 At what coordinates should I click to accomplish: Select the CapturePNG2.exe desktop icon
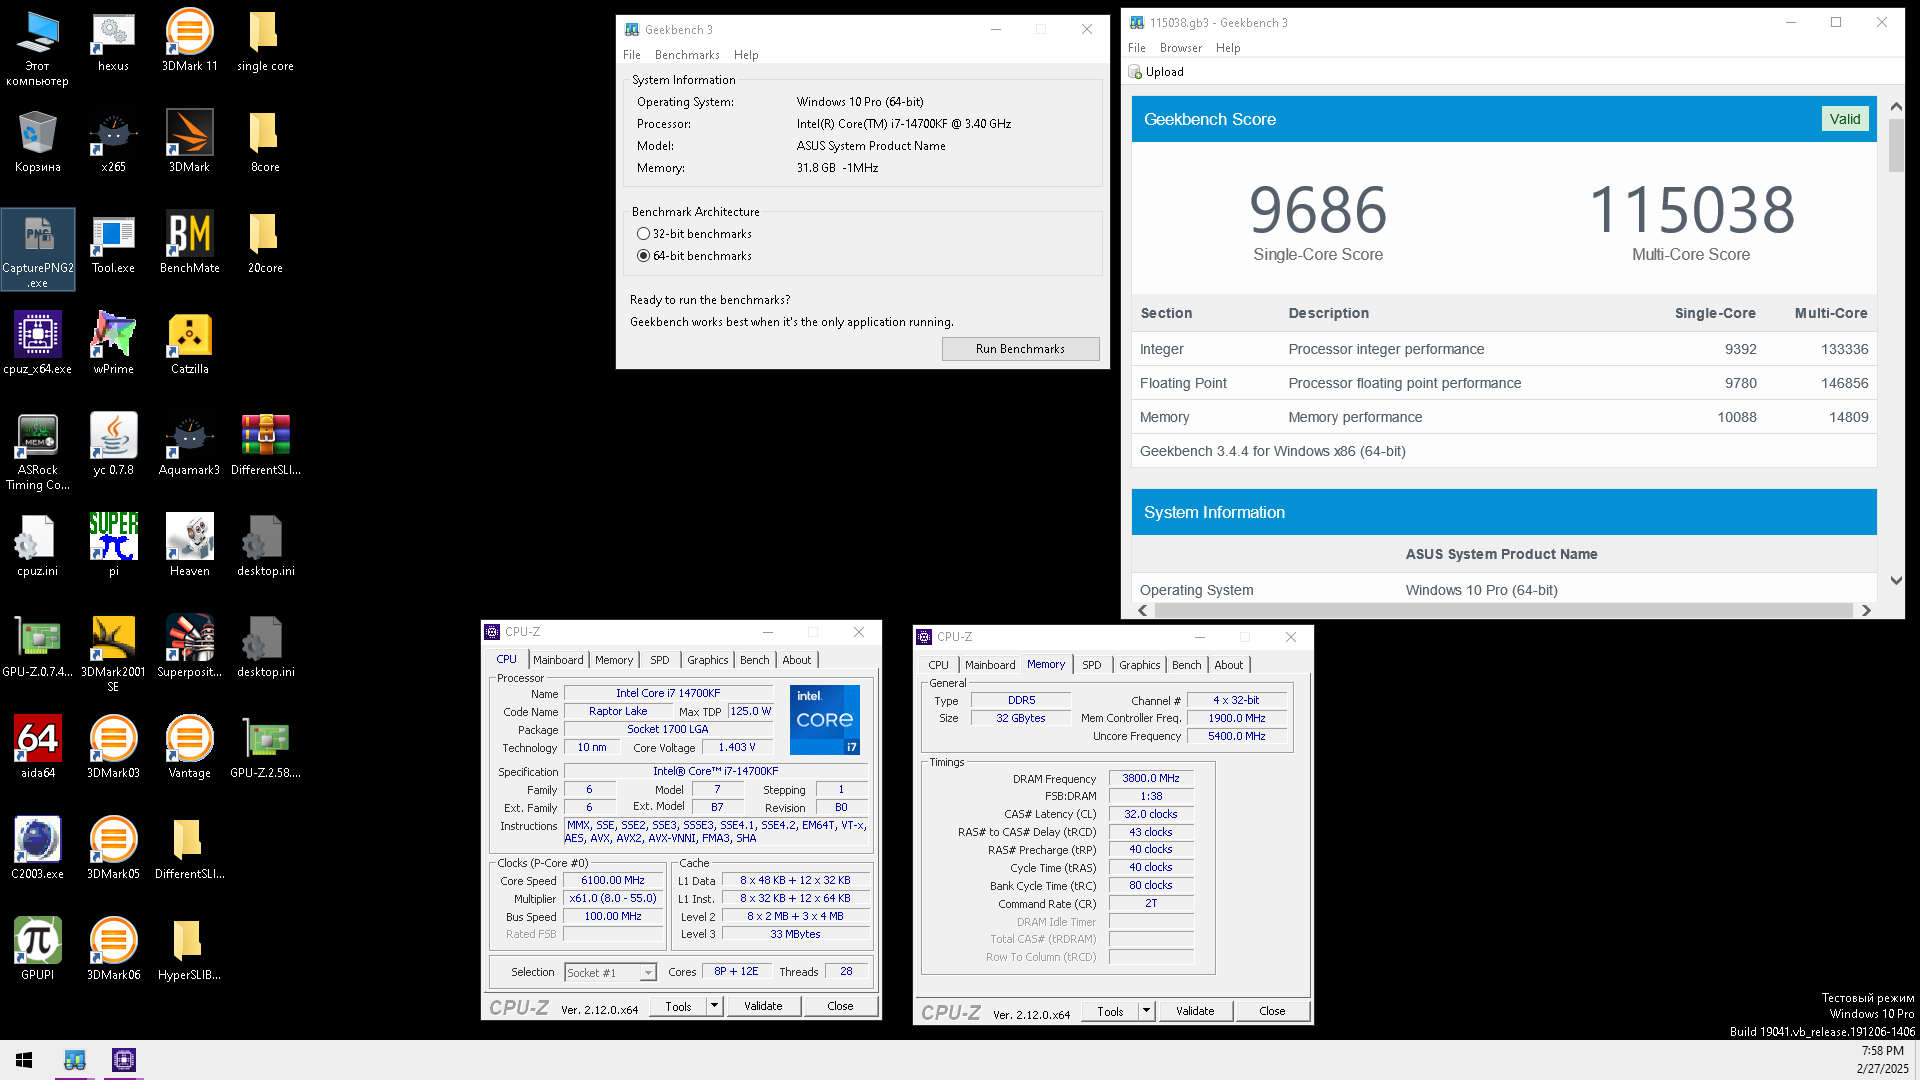tap(38, 250)
